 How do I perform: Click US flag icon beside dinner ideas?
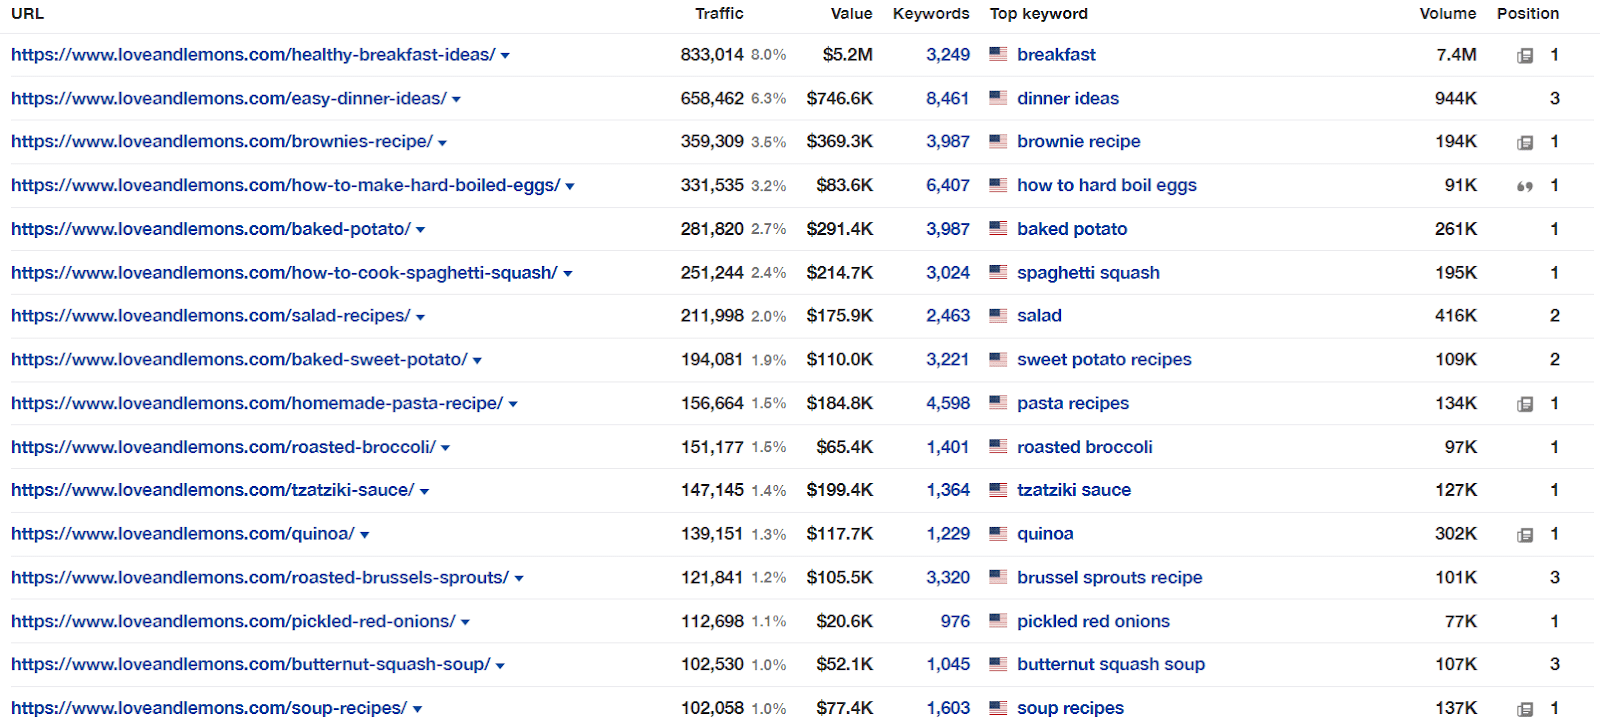(998, 98)
